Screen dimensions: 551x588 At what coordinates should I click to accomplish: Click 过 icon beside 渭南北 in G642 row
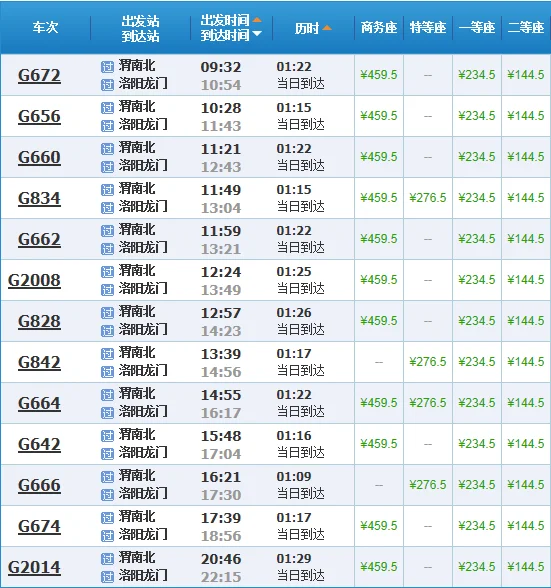point(107,436)
